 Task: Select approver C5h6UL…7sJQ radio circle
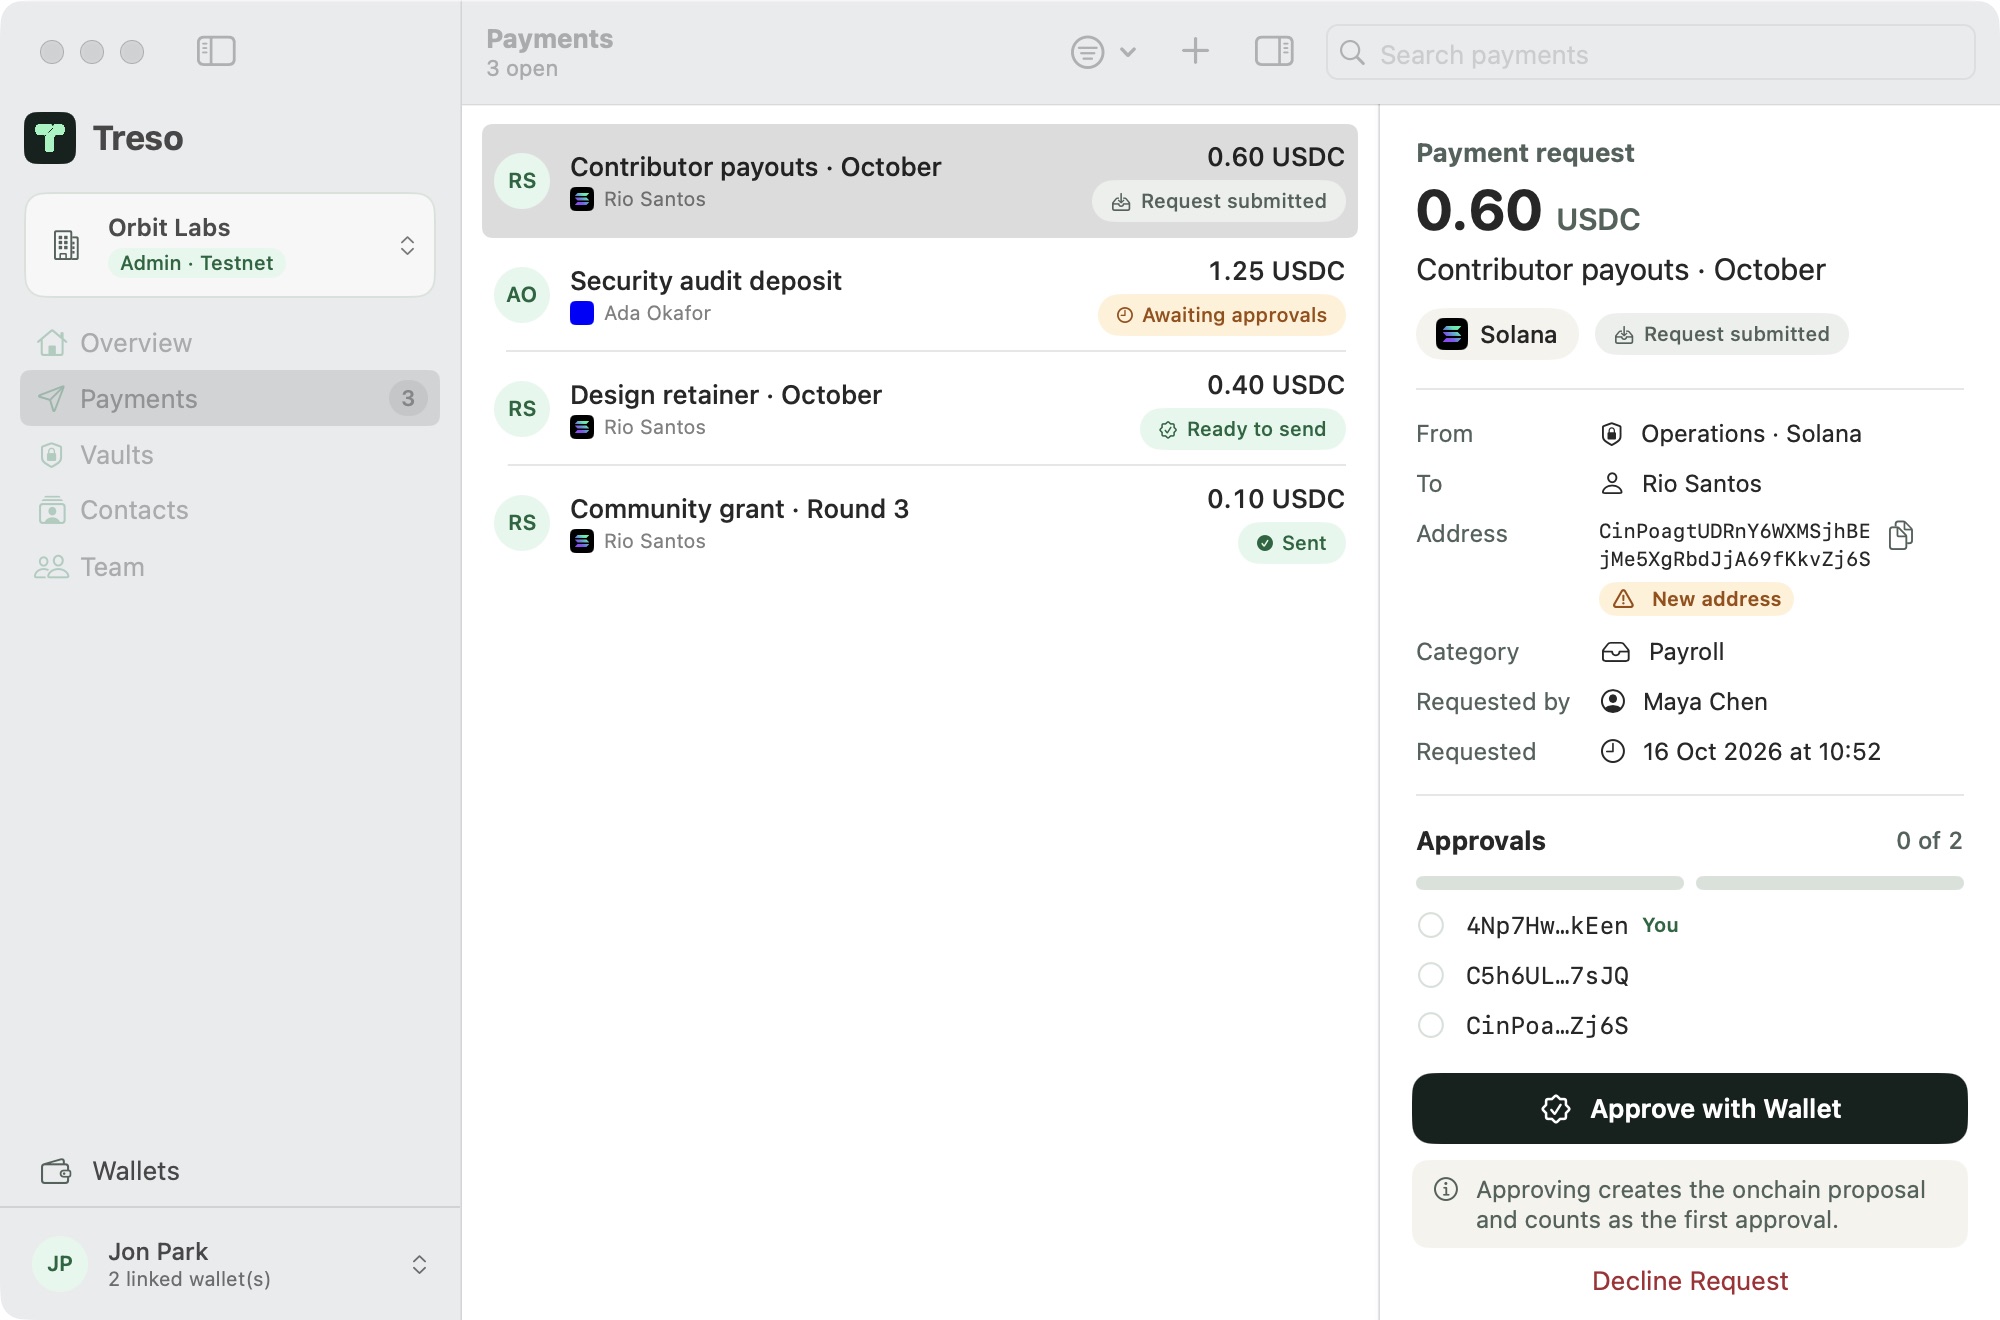[1431, 975]
